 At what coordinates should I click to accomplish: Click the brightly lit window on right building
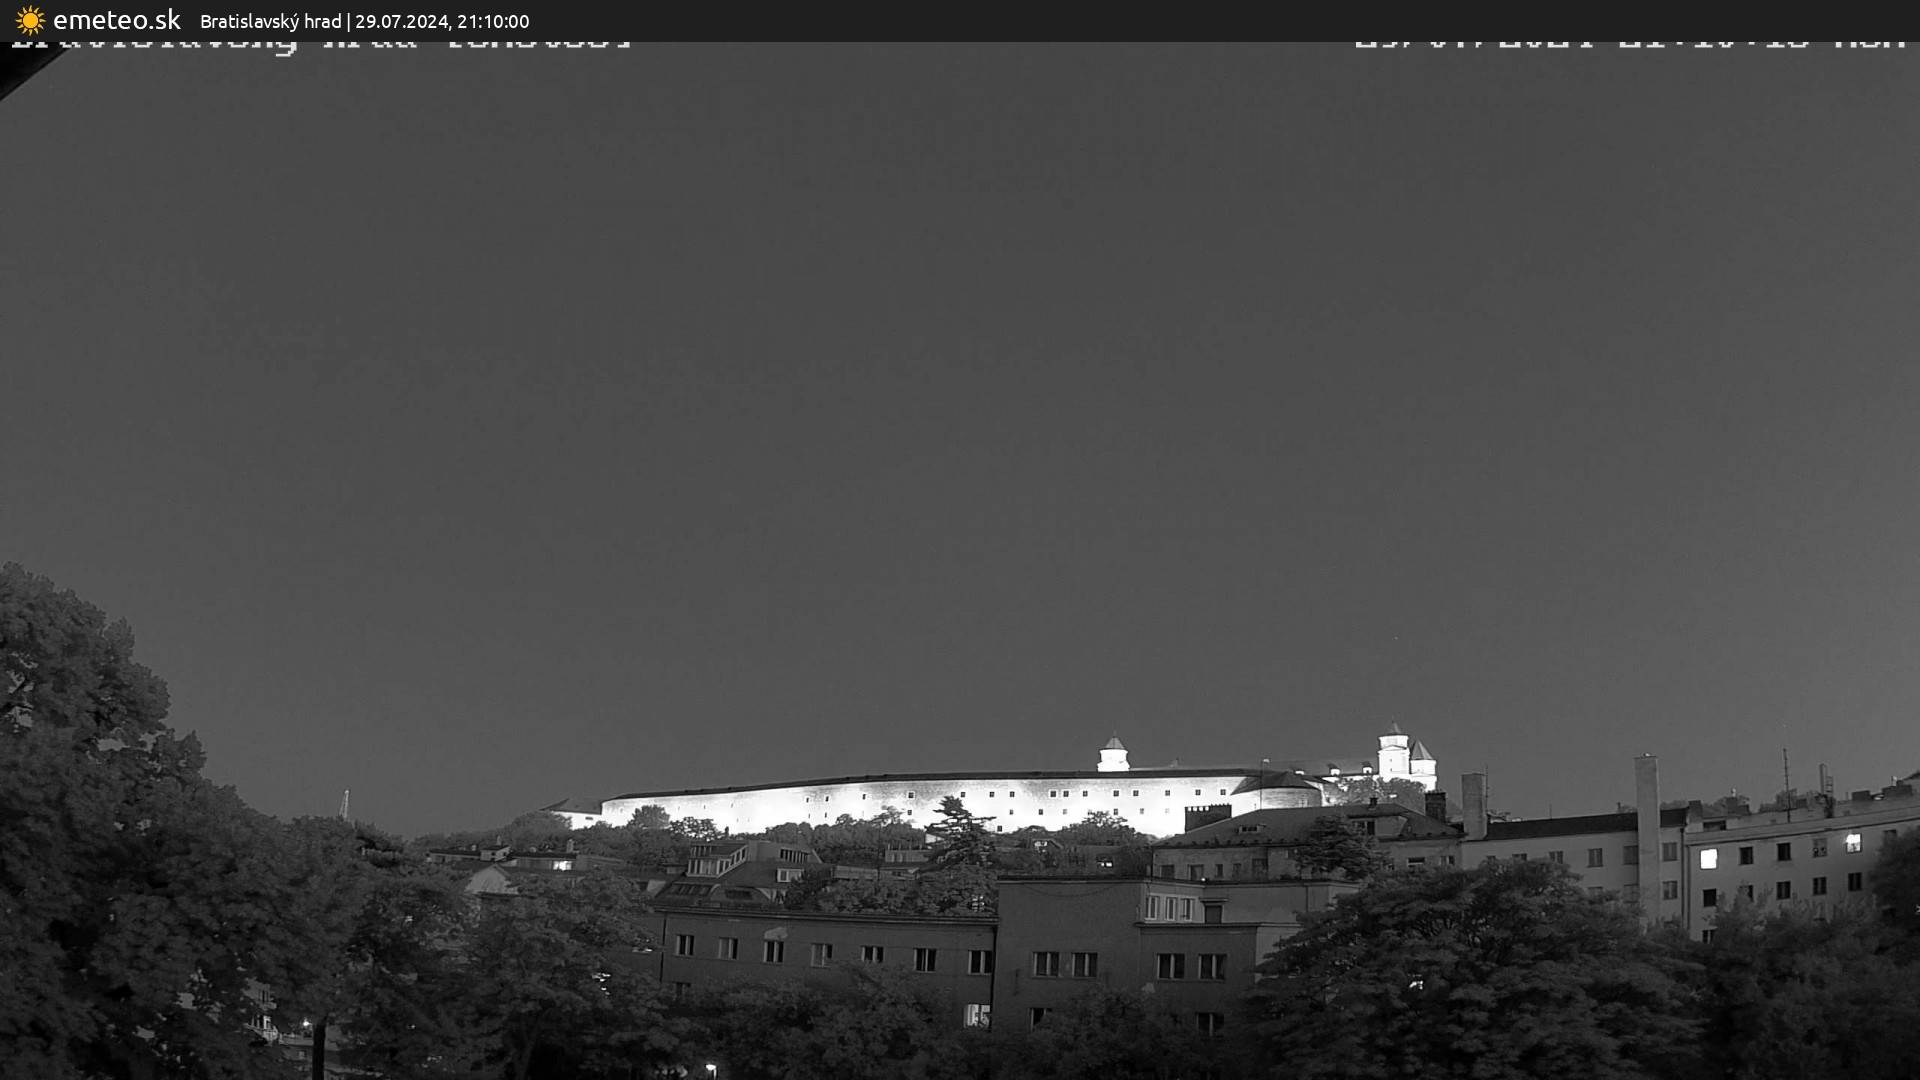pyautogui.click(x=1708, y=858)
